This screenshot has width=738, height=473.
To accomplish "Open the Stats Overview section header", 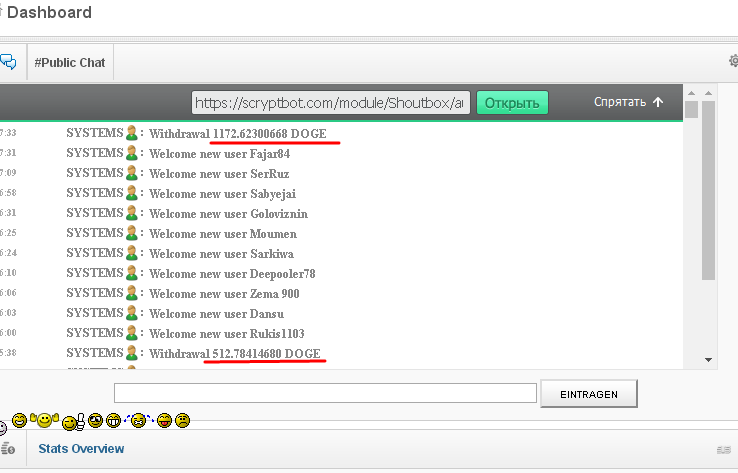I will [x=81, y=449].
